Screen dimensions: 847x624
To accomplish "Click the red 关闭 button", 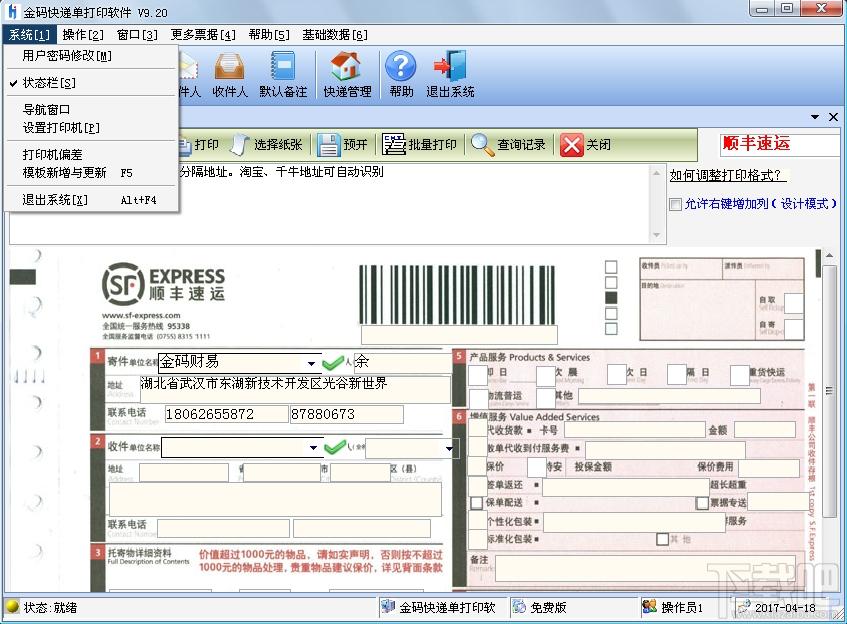I will pyautogui.click(x=586, y=144).
